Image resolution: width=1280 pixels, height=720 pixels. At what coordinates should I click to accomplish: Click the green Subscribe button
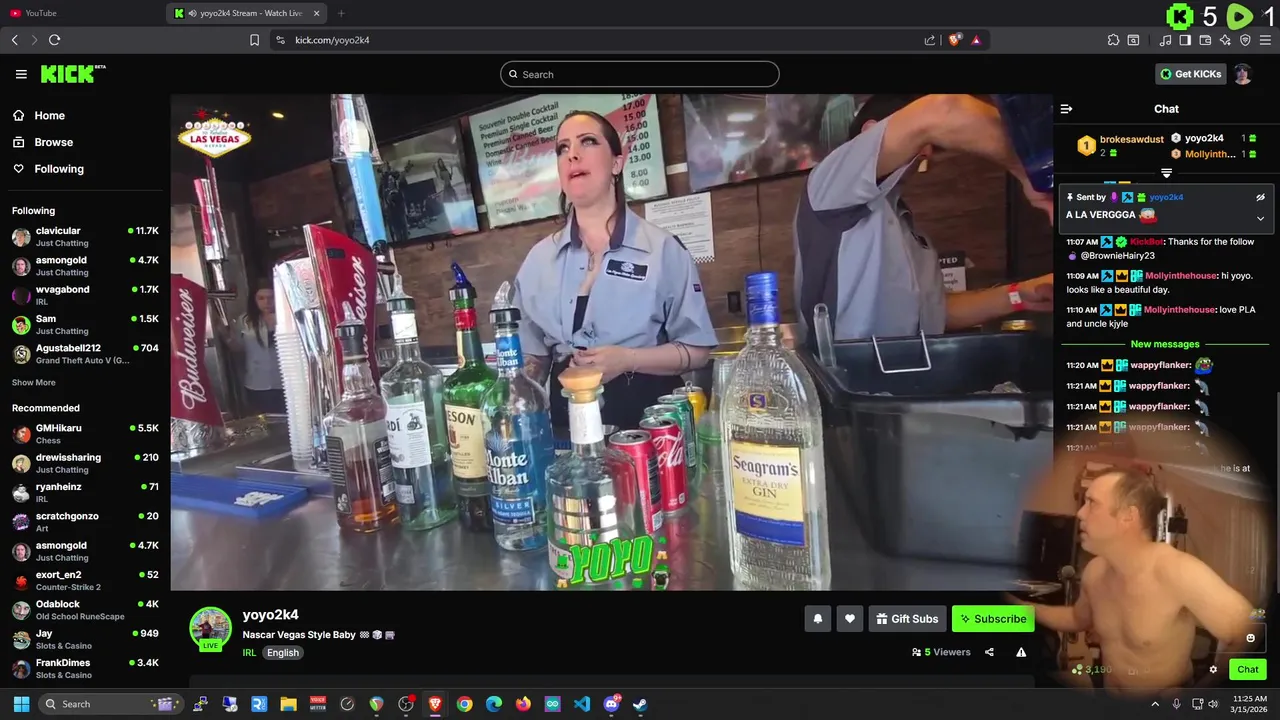coord(993,619)
